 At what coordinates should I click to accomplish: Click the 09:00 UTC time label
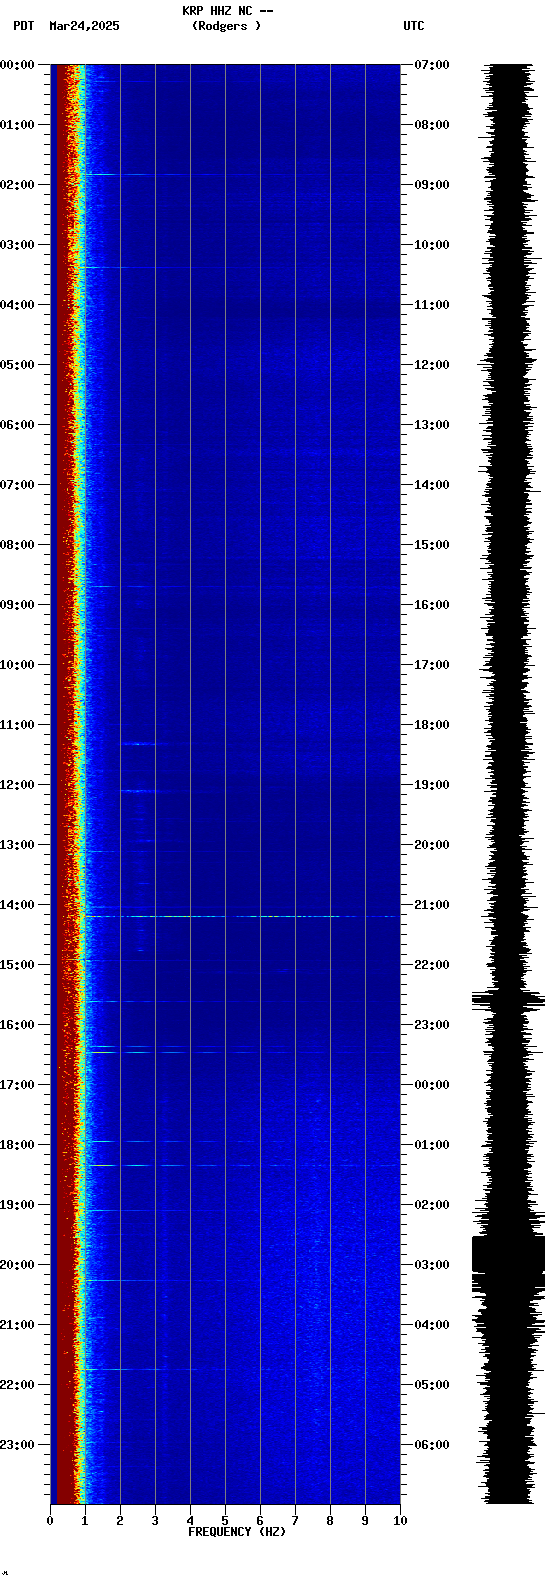pyautogui.click(x=432, y=185)
